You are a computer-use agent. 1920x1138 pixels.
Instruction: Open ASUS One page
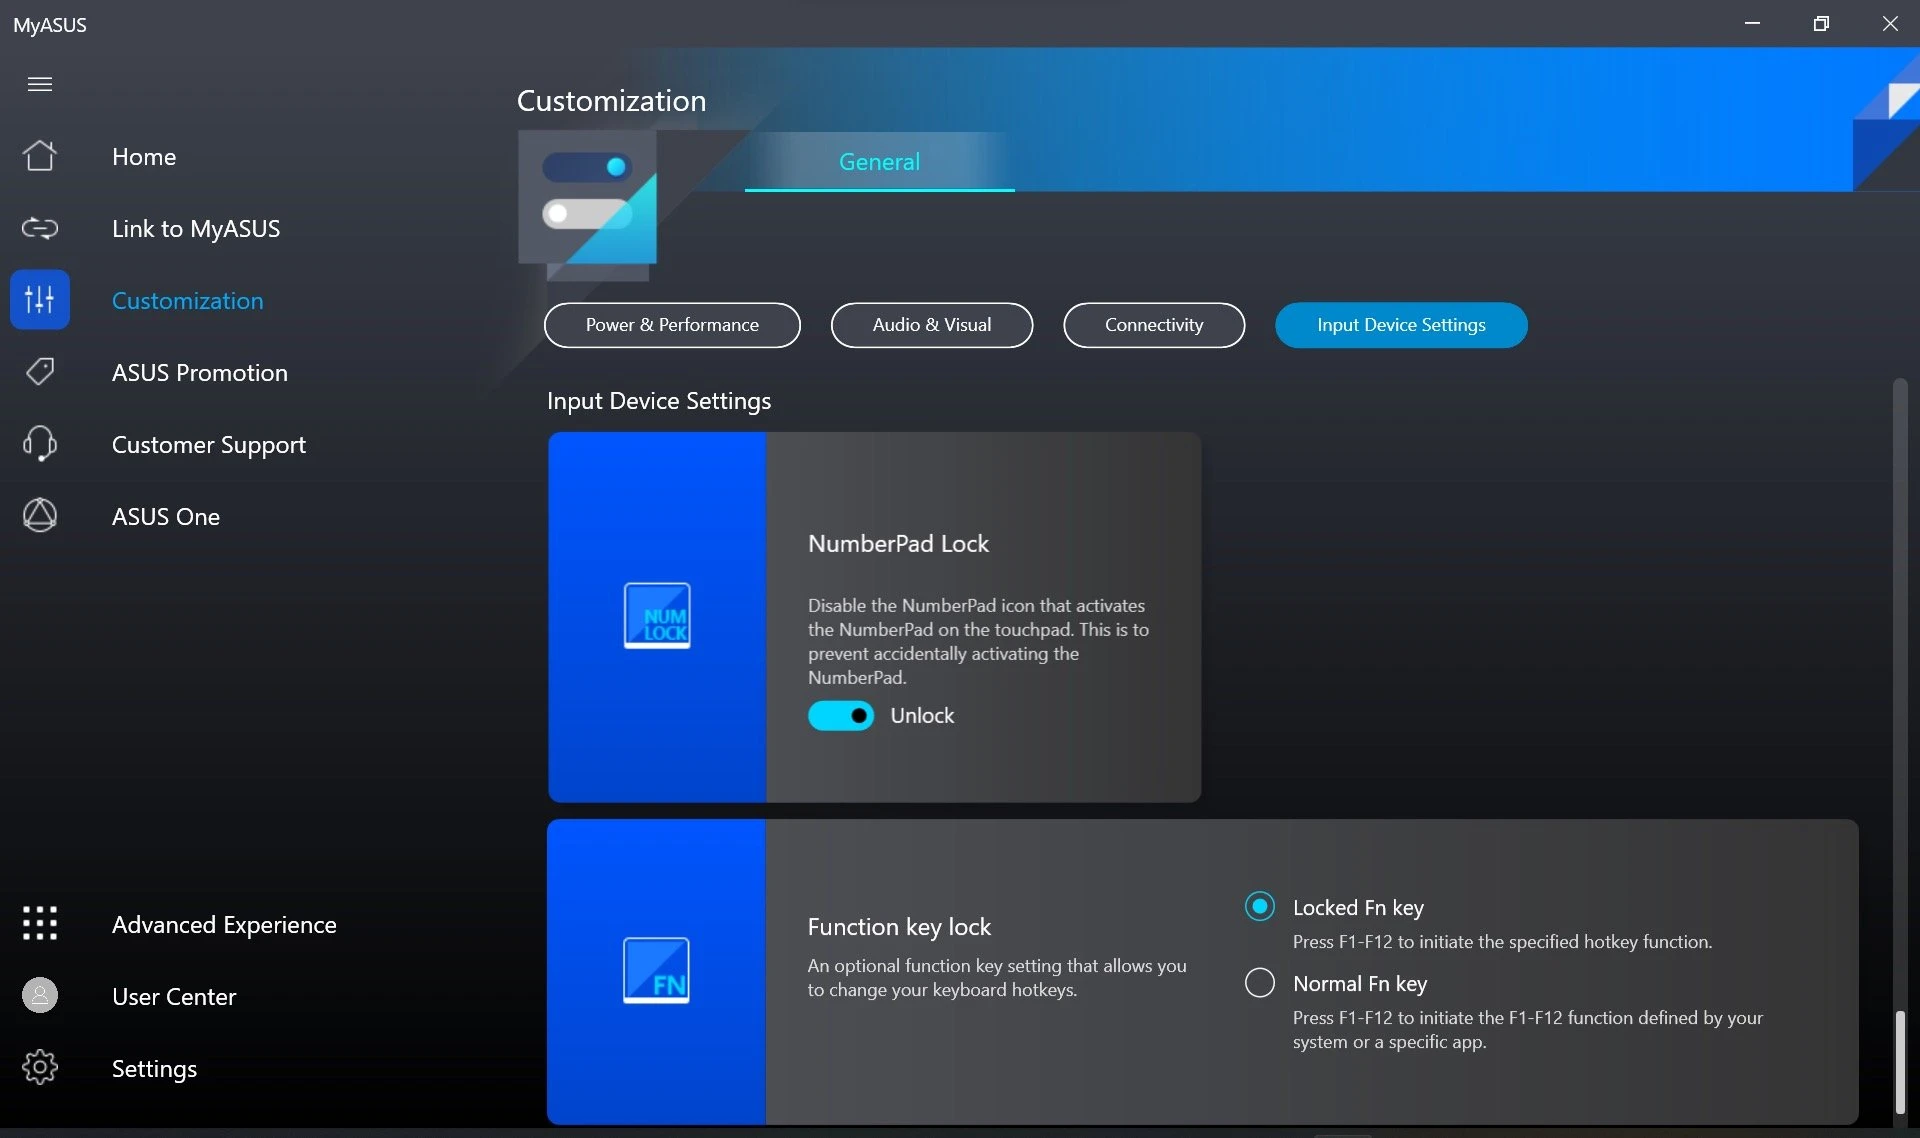(x=166, y=516)
